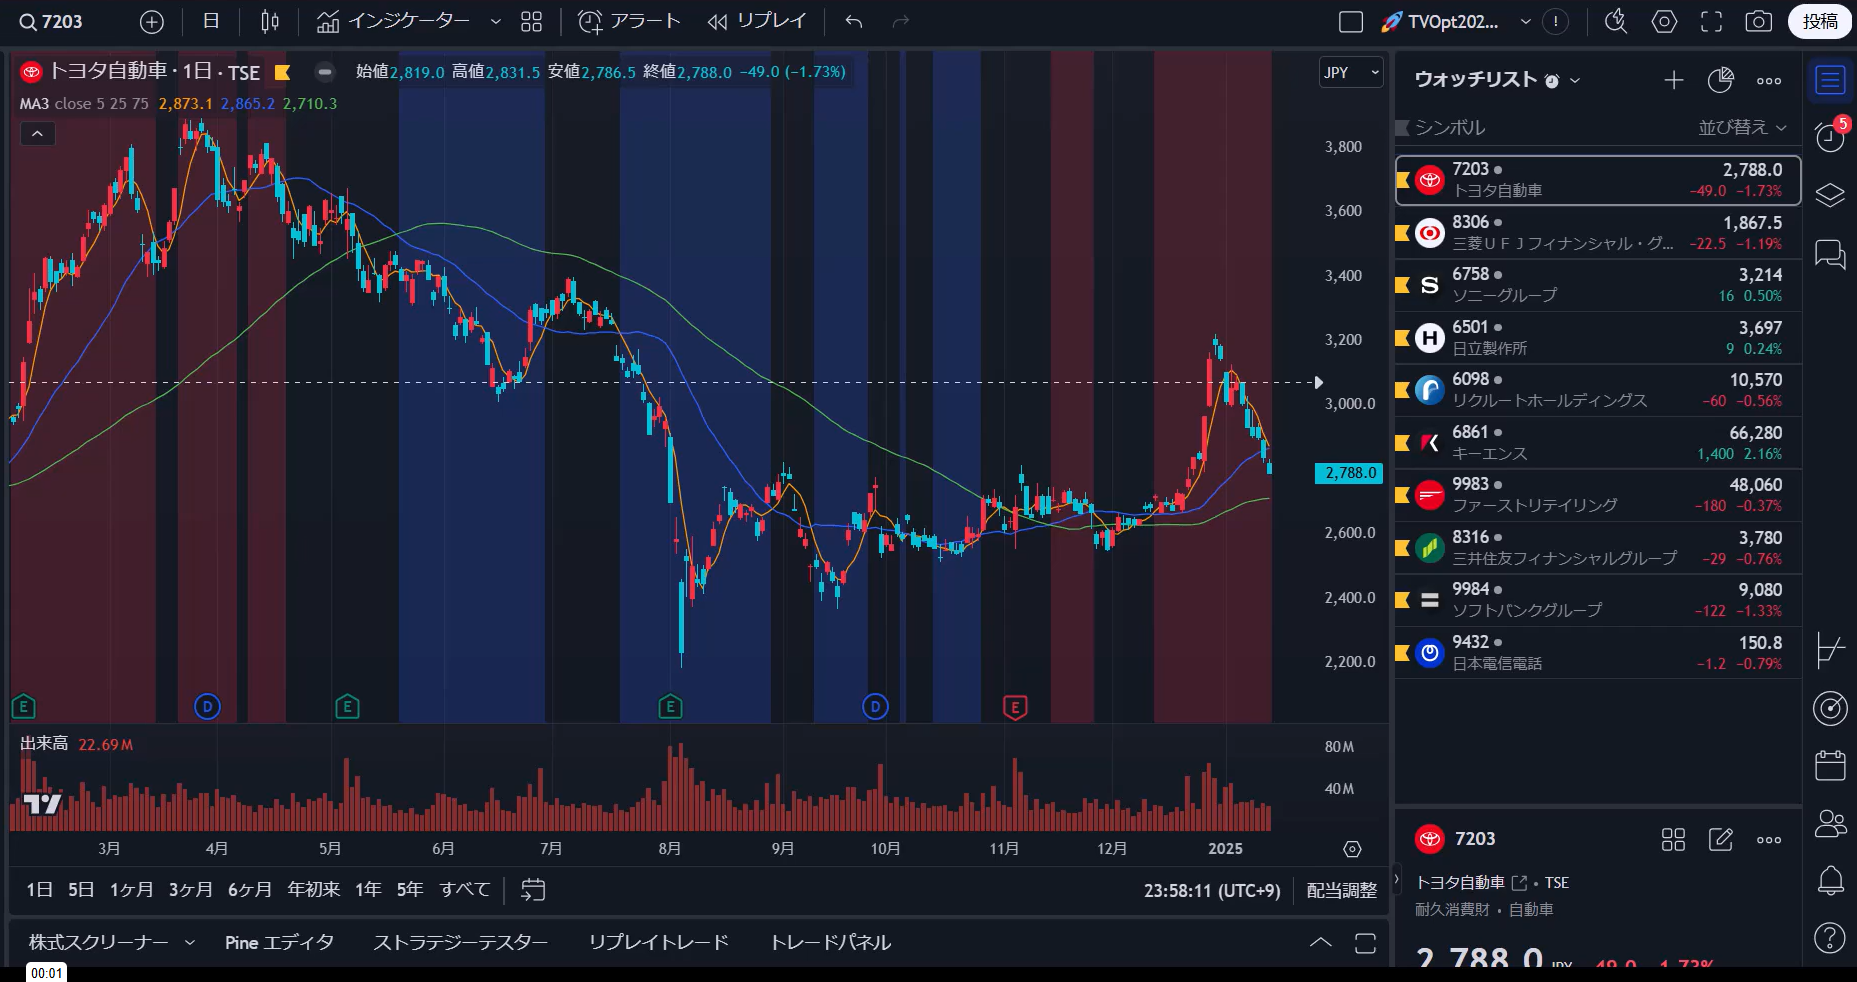Open 株式スクリーナー tab

point(98,943)
